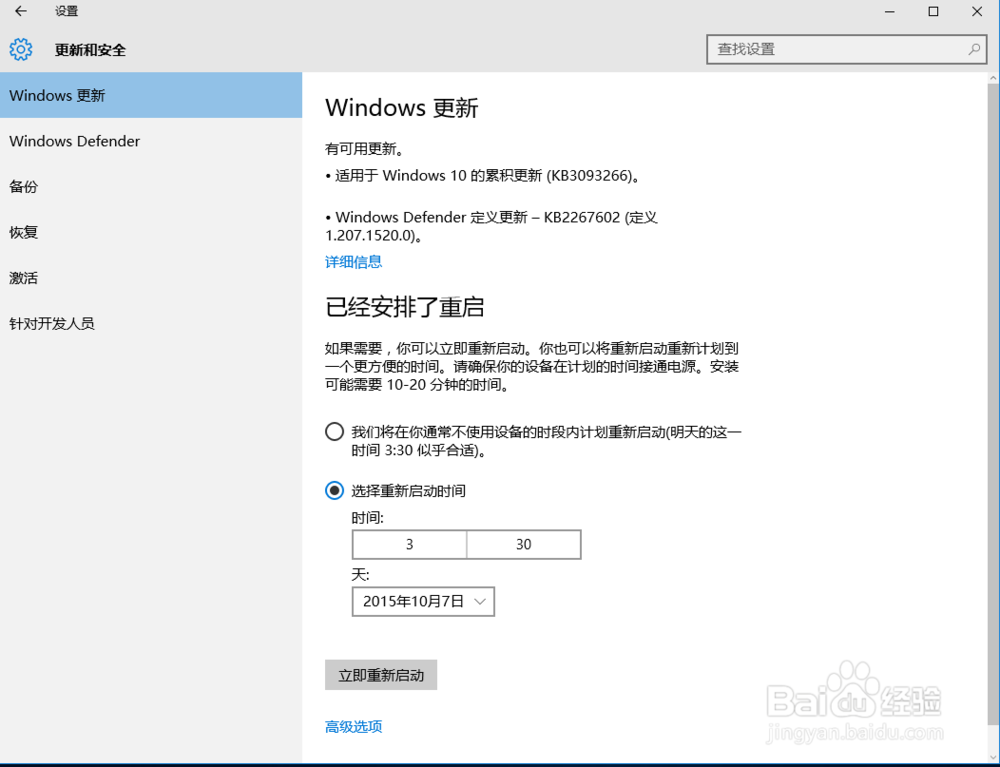1000x767 pixels.
Task: Click the 立即重新启动 button
Action: [x=381, y=675]
